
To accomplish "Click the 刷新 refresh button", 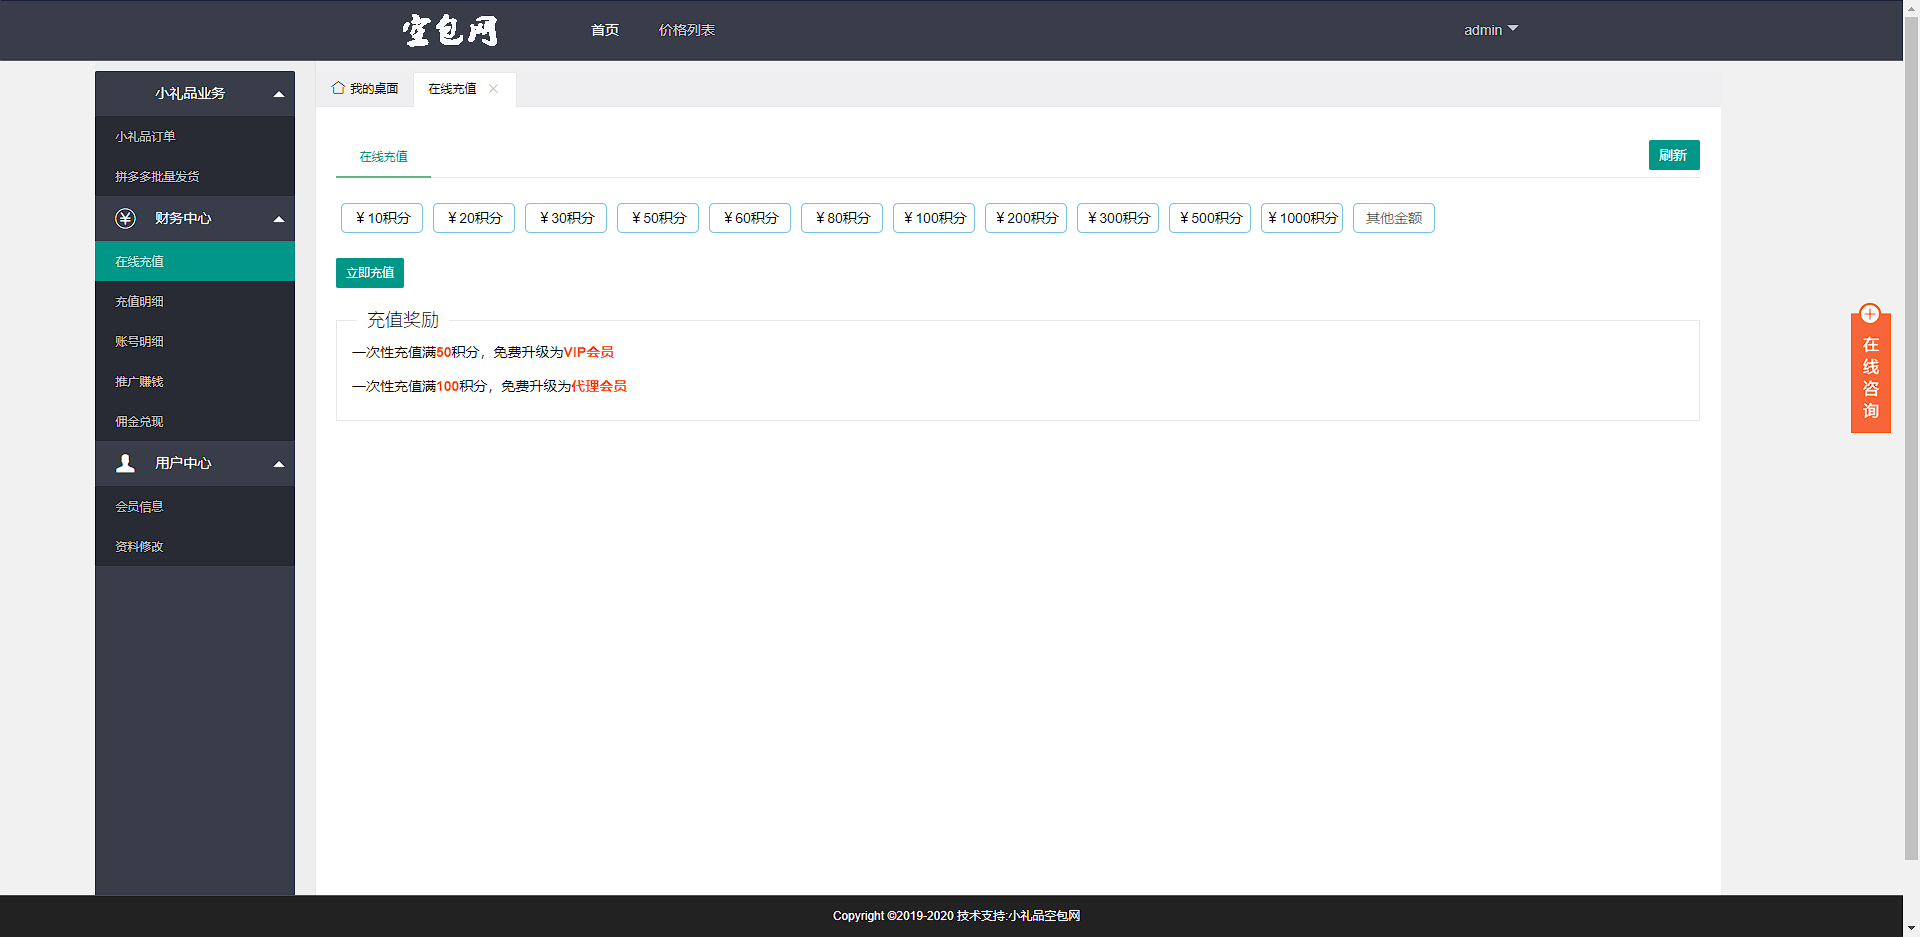I will [x=1674, y=155].
